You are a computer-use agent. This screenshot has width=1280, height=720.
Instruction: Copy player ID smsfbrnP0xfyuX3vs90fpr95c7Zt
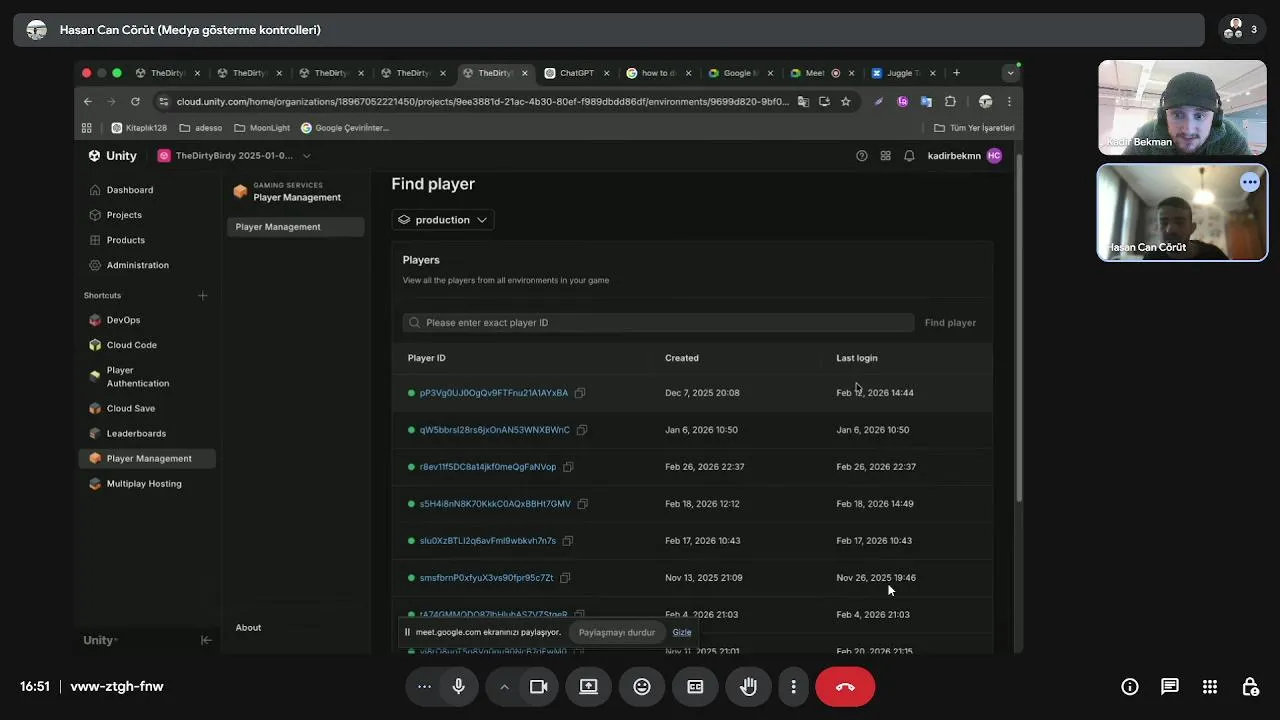(565, 578)
